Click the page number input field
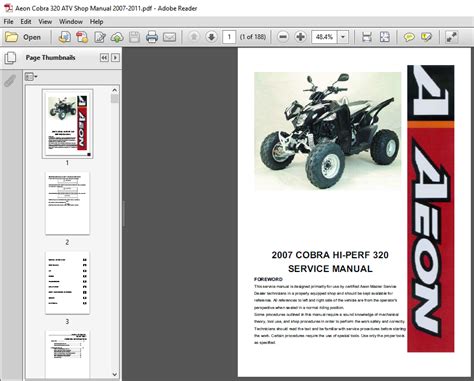The image size is (474, 381). (229, 37)
